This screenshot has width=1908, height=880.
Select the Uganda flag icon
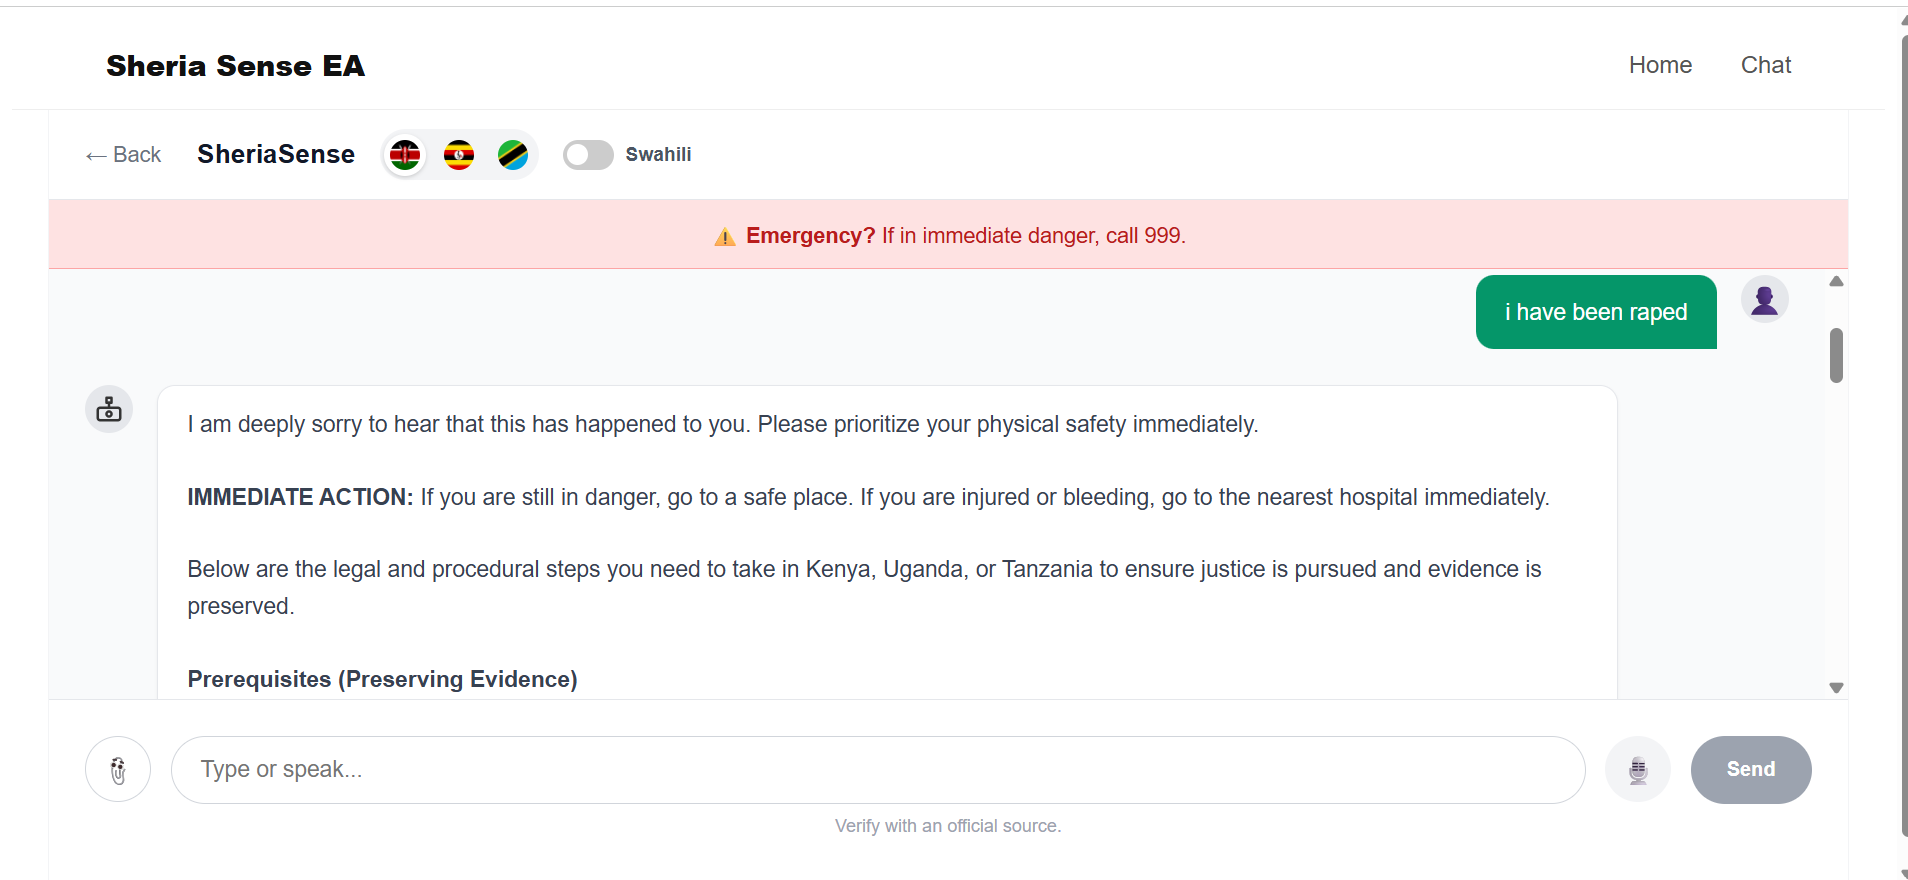(x=459, y=155)
